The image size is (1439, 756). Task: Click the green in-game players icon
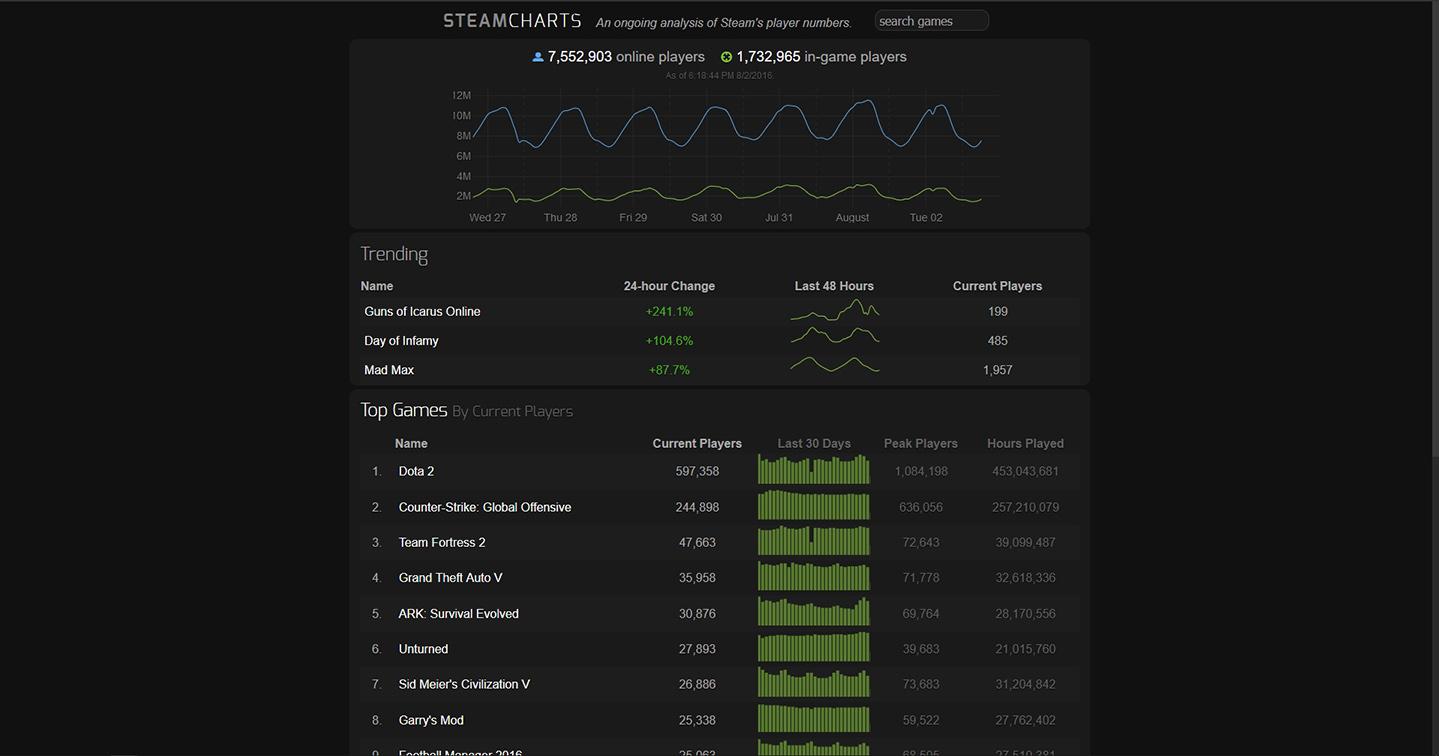pyautogui.click(x=726, y=56)
